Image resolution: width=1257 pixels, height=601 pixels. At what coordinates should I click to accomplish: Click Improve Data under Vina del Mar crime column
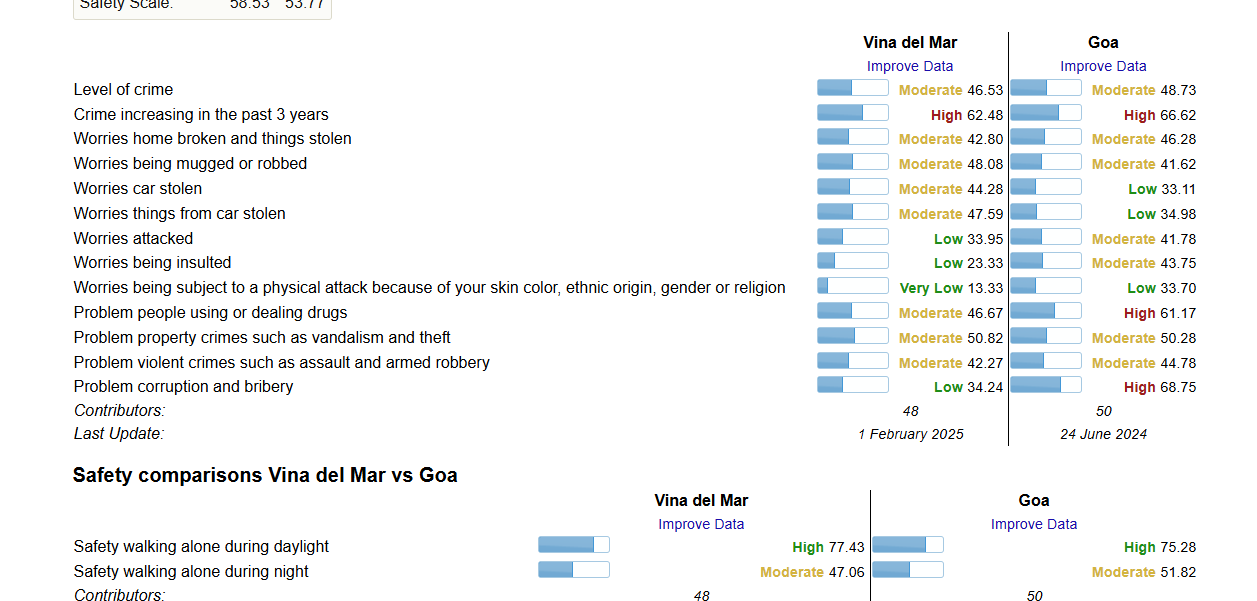click(910, 66)
